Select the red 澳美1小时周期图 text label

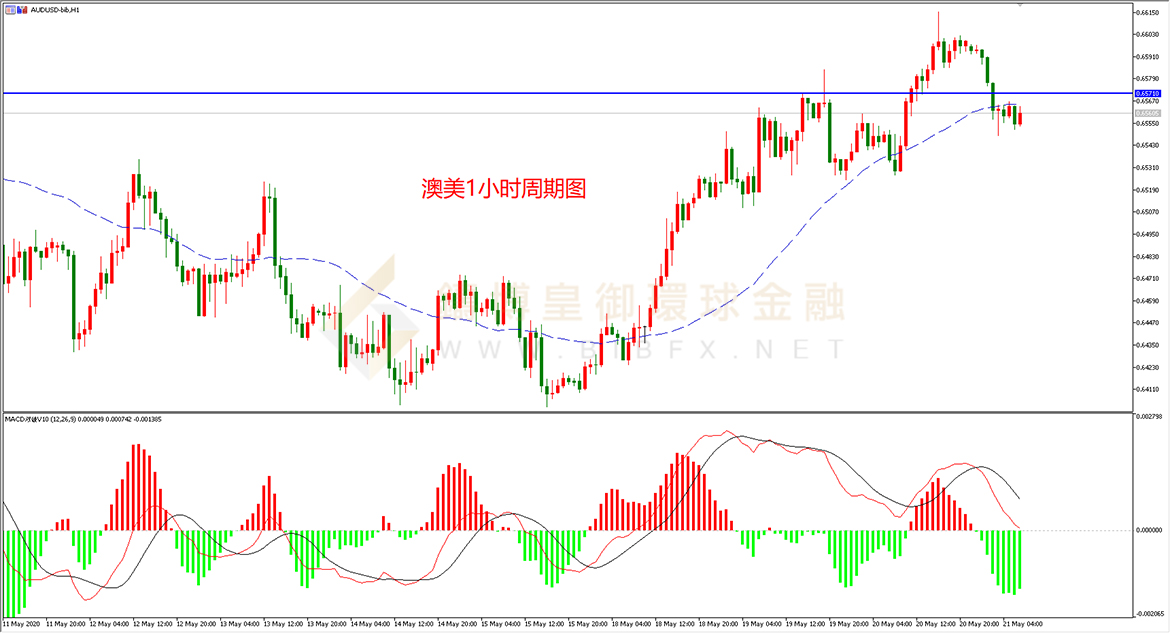coord(504,188)
